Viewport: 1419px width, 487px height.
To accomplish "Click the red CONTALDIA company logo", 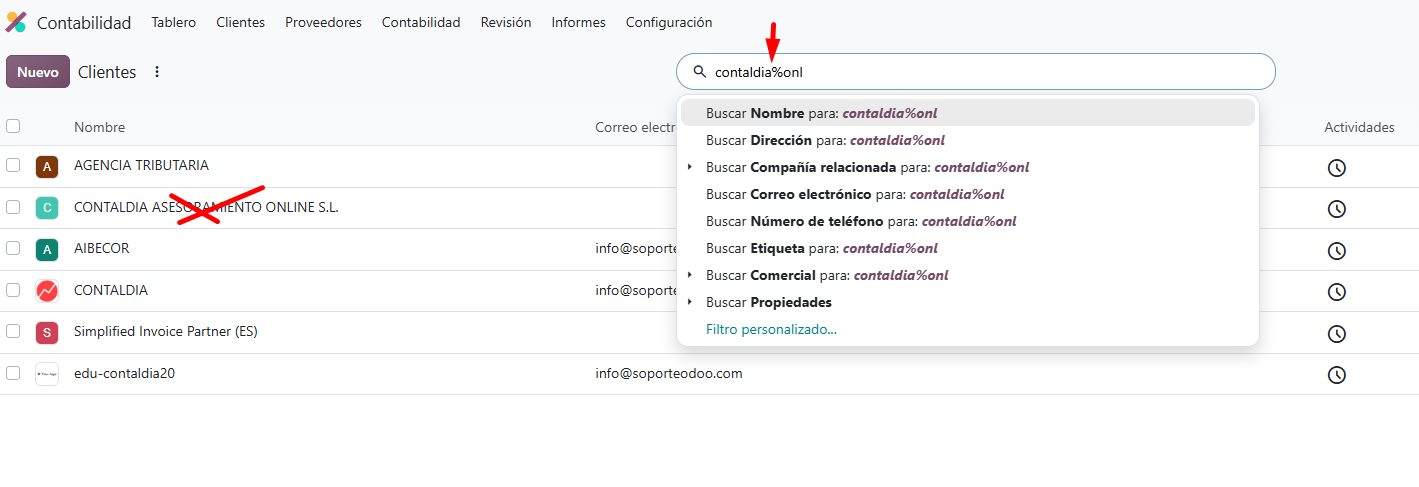I will [46, 291].
